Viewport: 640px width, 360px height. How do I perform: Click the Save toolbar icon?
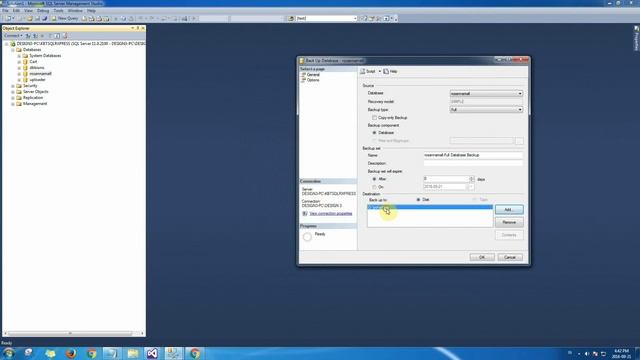pyautogui.click(x=37, y=18)
